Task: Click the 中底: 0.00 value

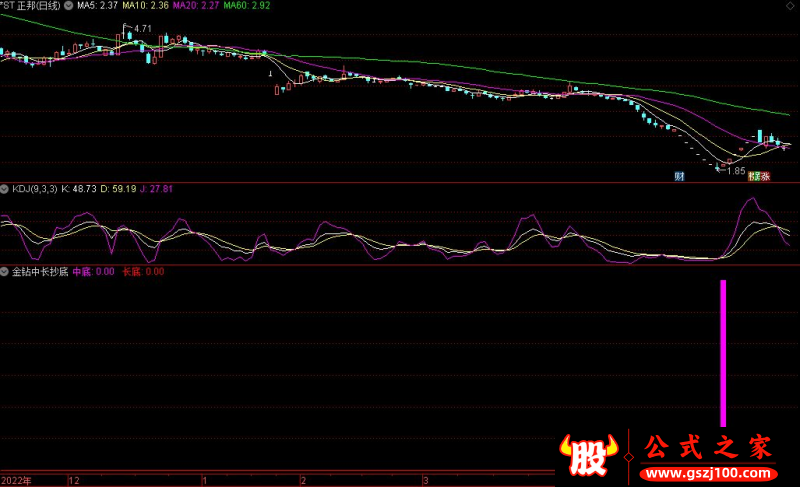Action: 93,272
